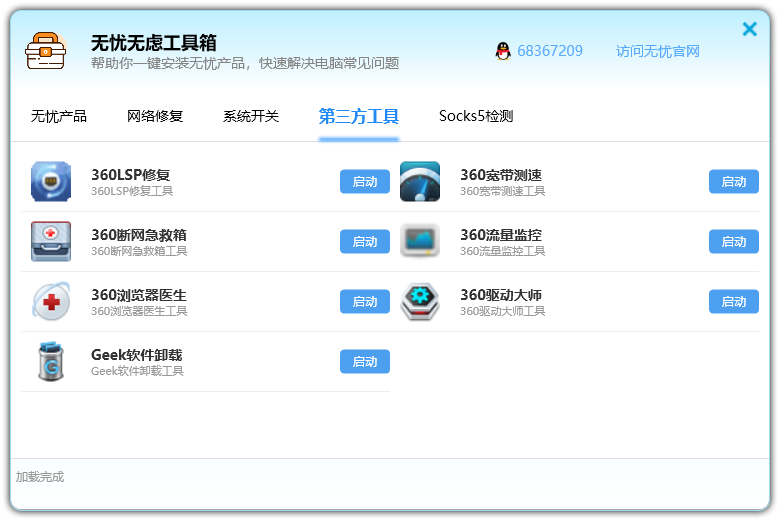
Task: Click the 360LSP修复 tool icon
Action: [x=51, y=181]
